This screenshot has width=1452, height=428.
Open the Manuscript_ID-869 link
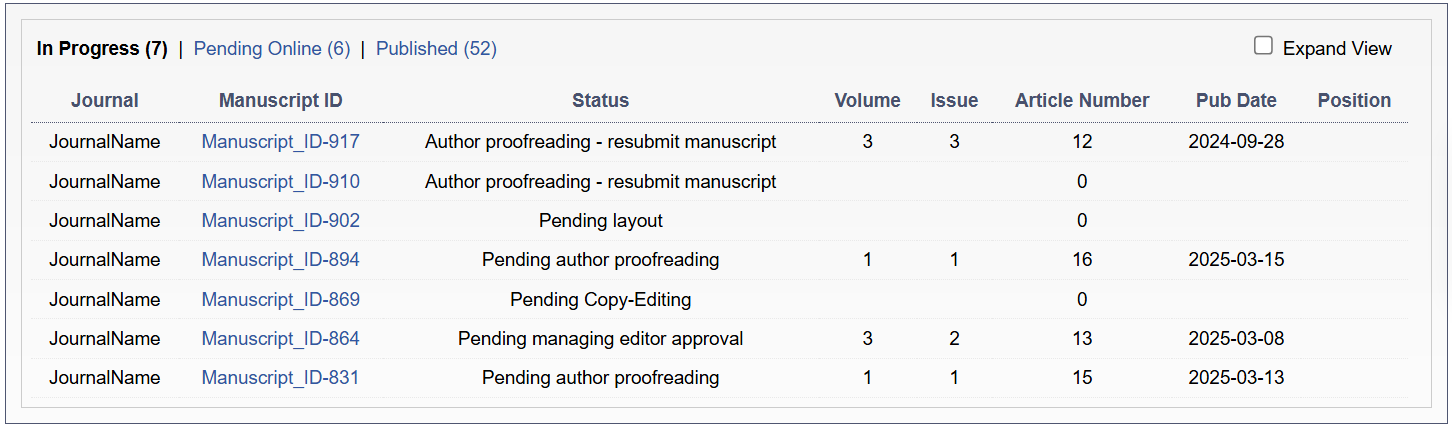point(280,299)
